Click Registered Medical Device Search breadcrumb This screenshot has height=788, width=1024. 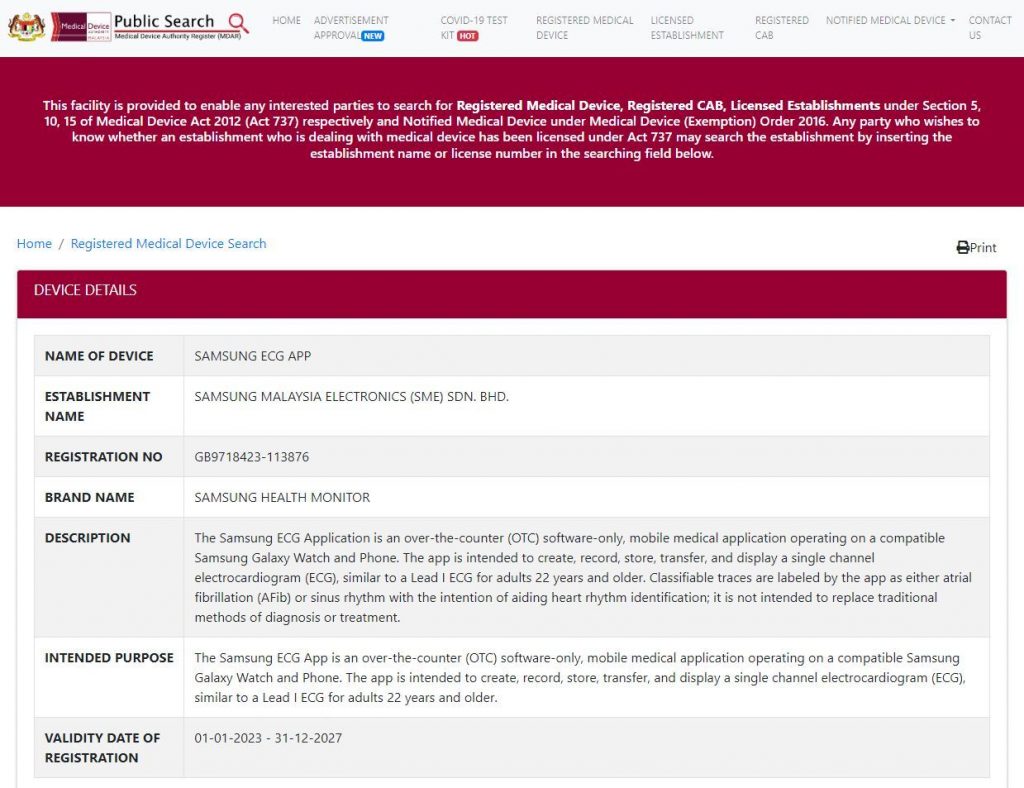pyautogui.click(x=168, y=244)
